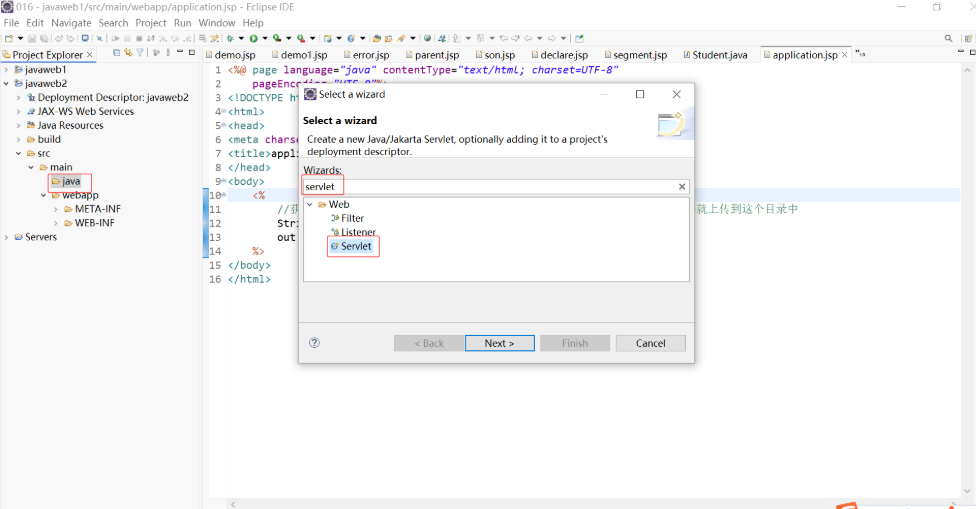This screenshot has height=509, width=976.
Task: Expand the build folder node
Action: 19,139
